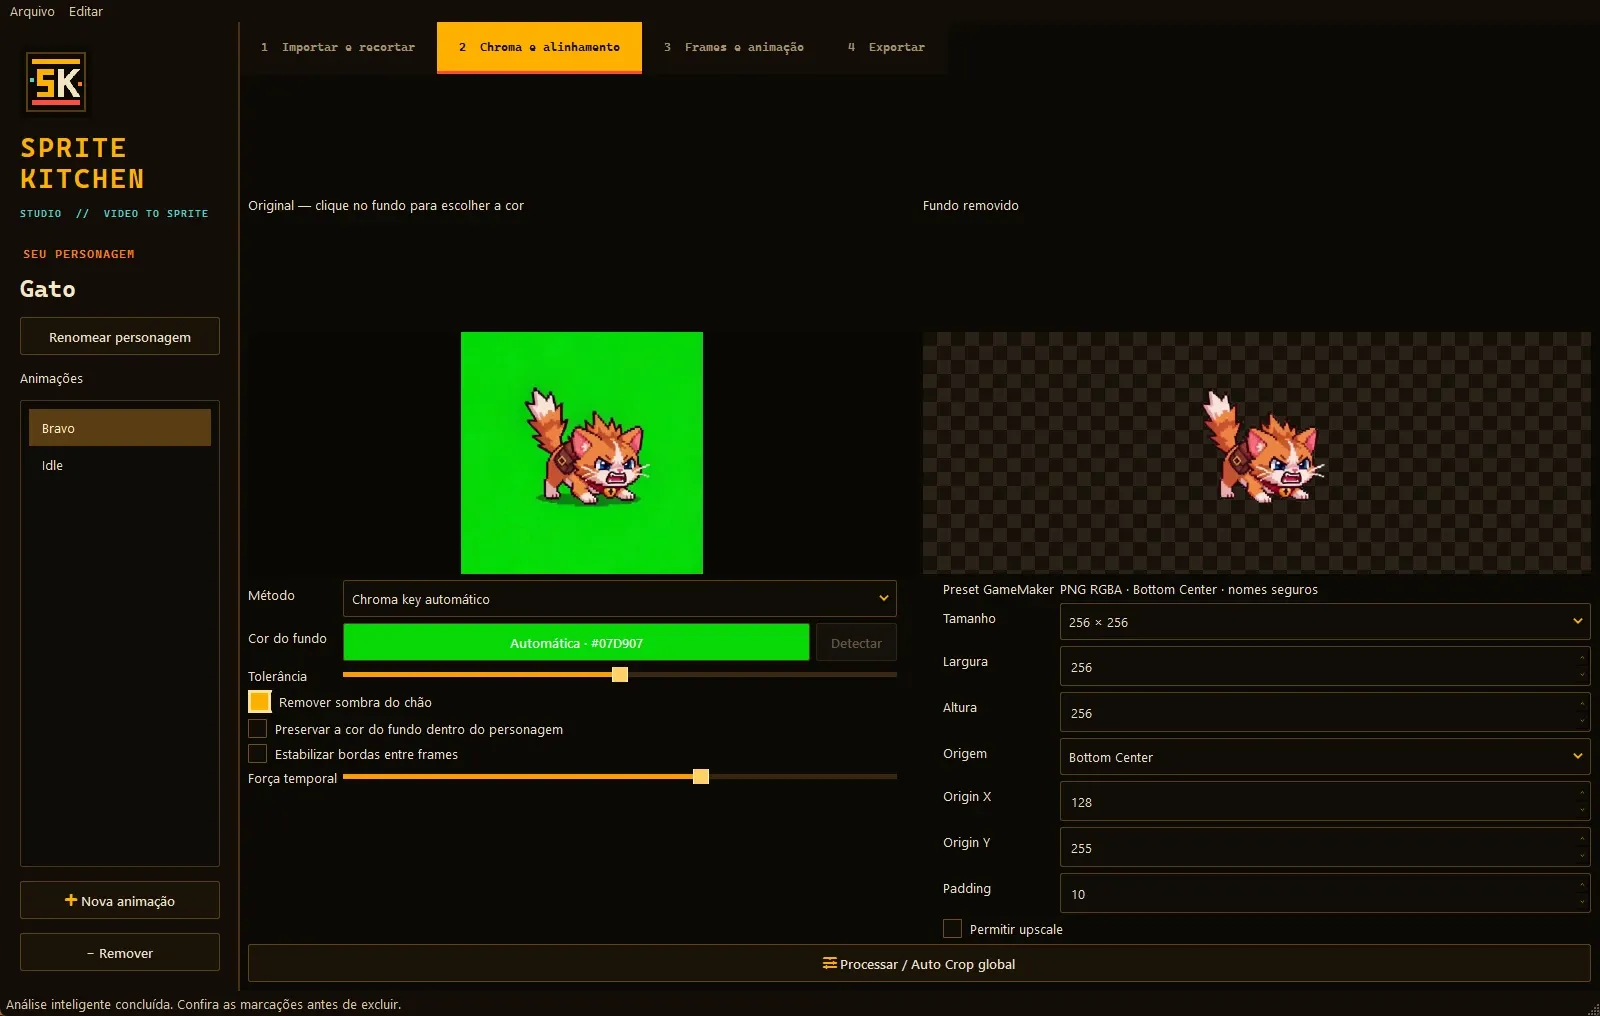Click the 'Preset GameMaker' label text

click(998, 589)
